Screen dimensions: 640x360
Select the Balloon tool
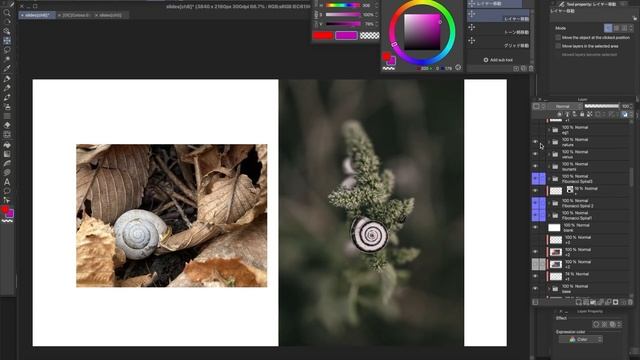(x=7, y=191)
